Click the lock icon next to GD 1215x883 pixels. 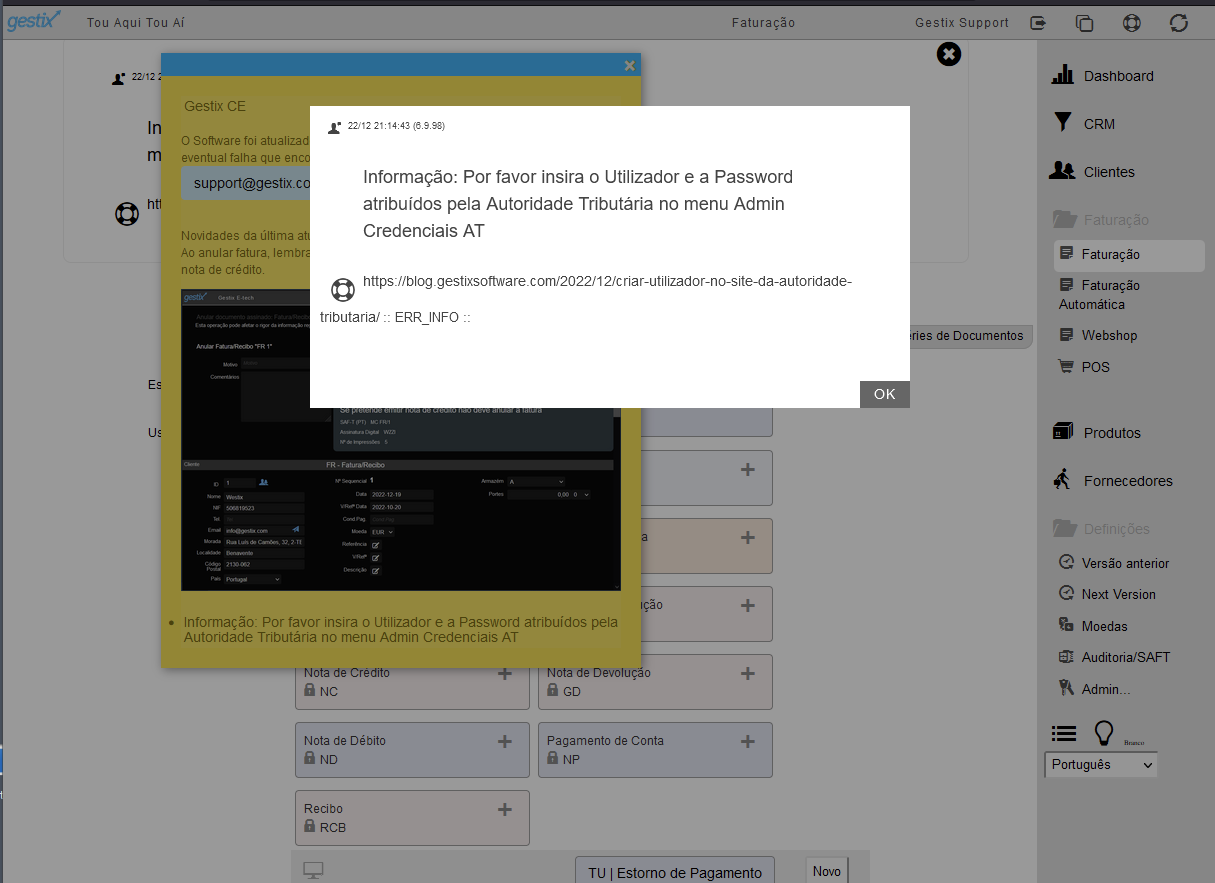coord(553,691)
